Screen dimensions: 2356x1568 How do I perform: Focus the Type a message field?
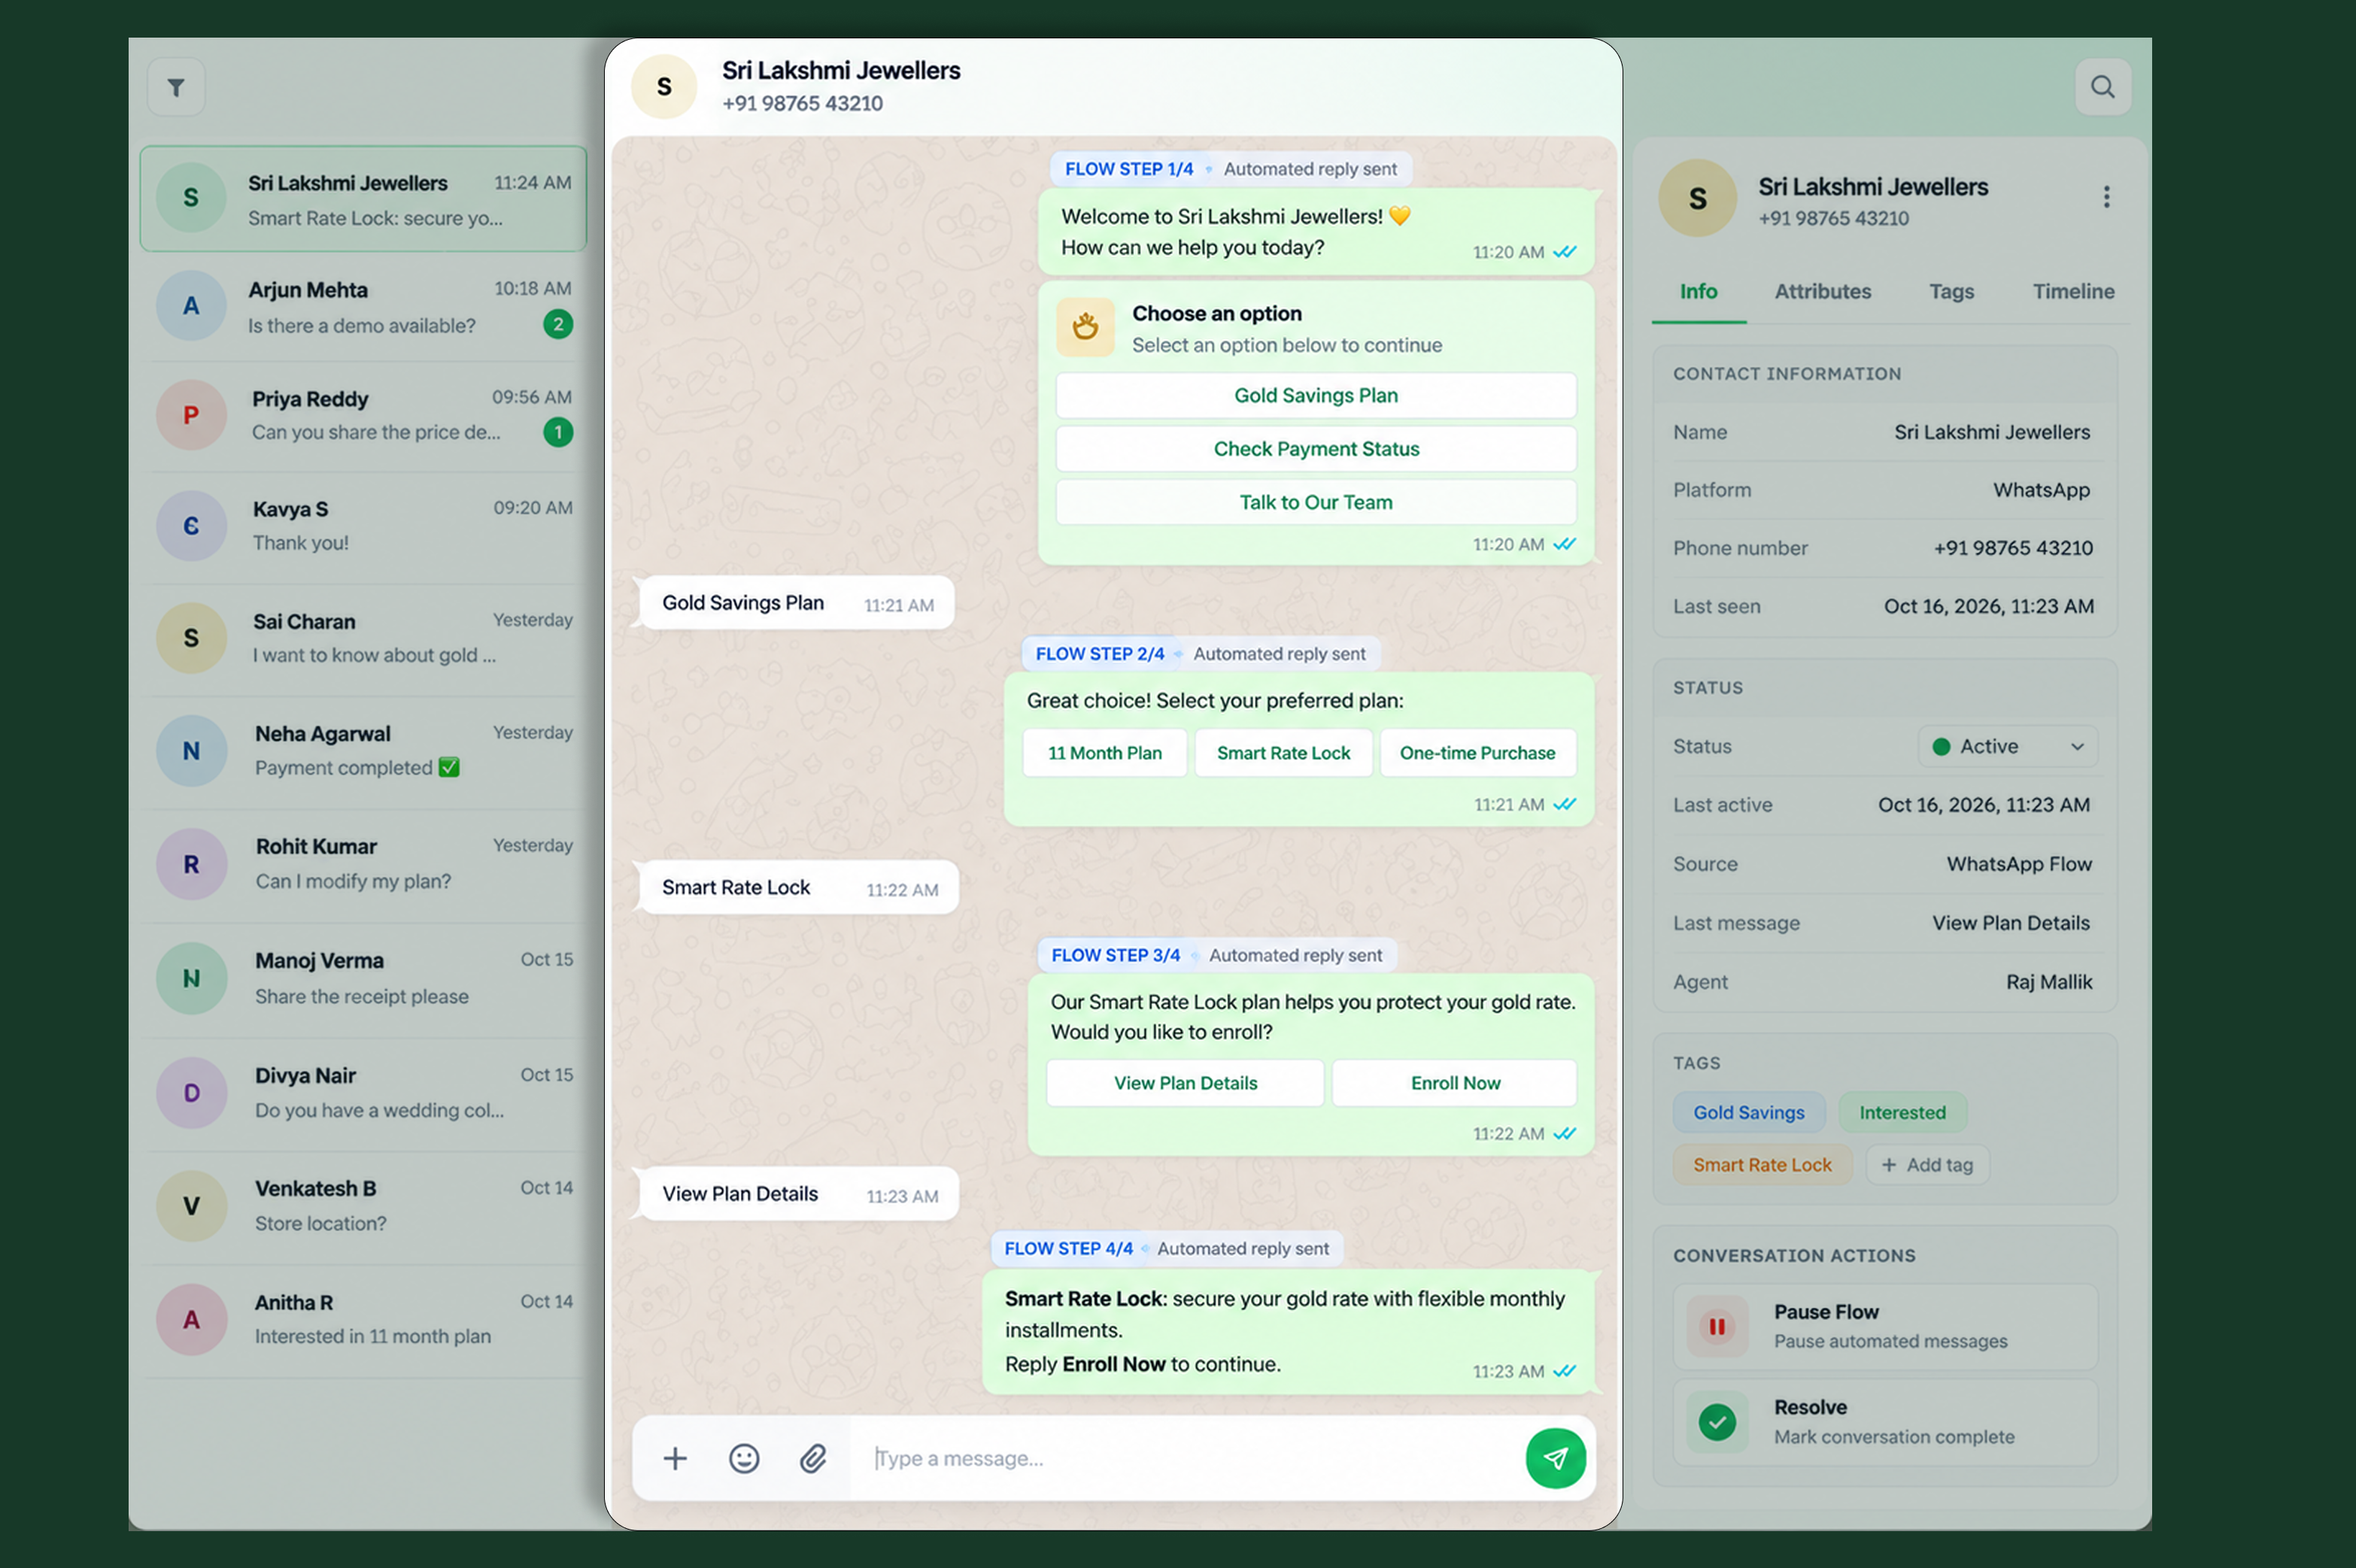tap(1188, 1458)
